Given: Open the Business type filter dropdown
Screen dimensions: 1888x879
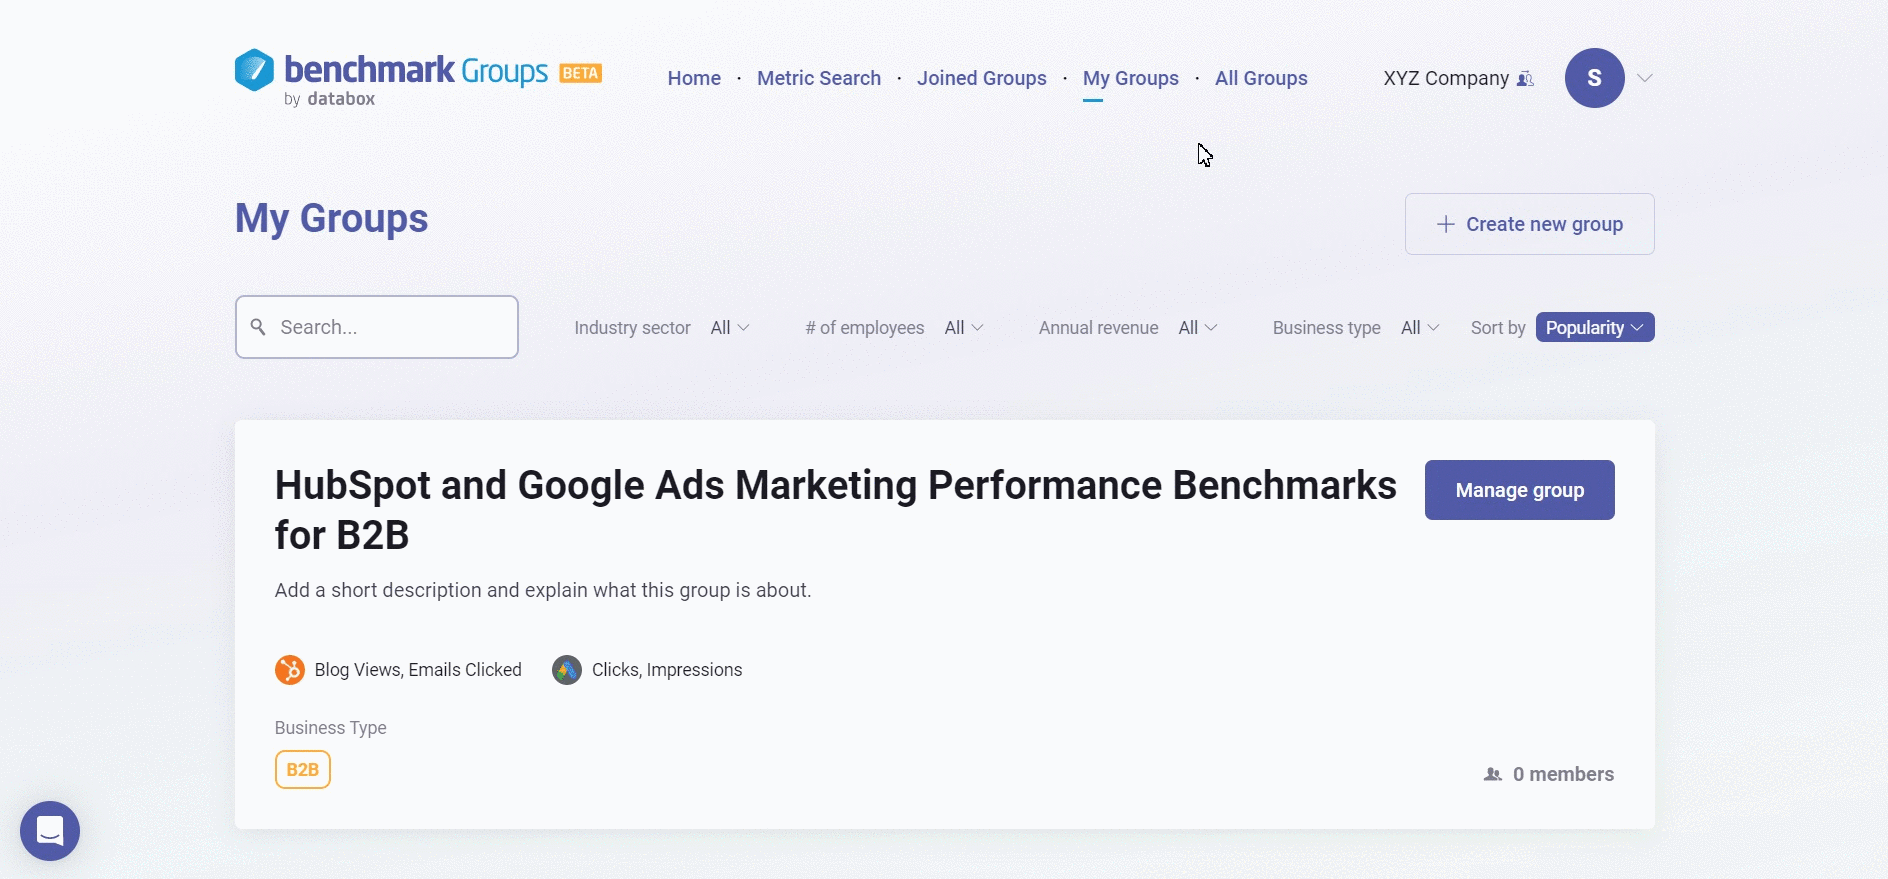Looking at the screenshot, I should coord(1419,328).
